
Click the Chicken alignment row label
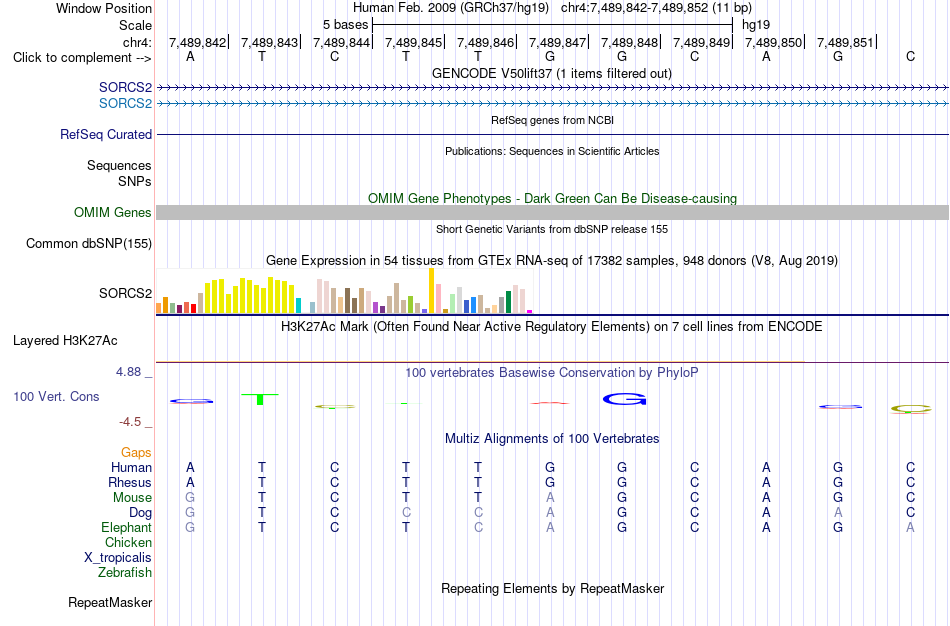point(128,542)
